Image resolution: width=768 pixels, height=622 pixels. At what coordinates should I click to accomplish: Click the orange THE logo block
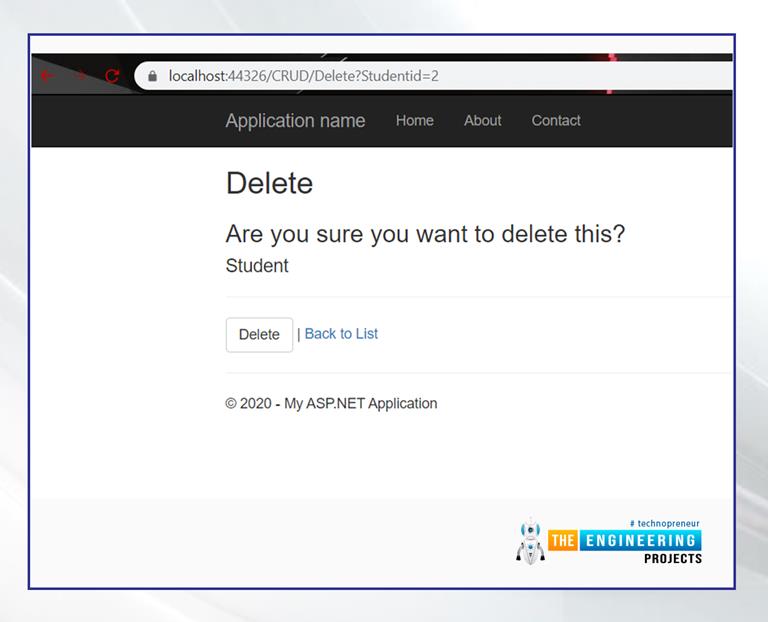tap(563, 541)
